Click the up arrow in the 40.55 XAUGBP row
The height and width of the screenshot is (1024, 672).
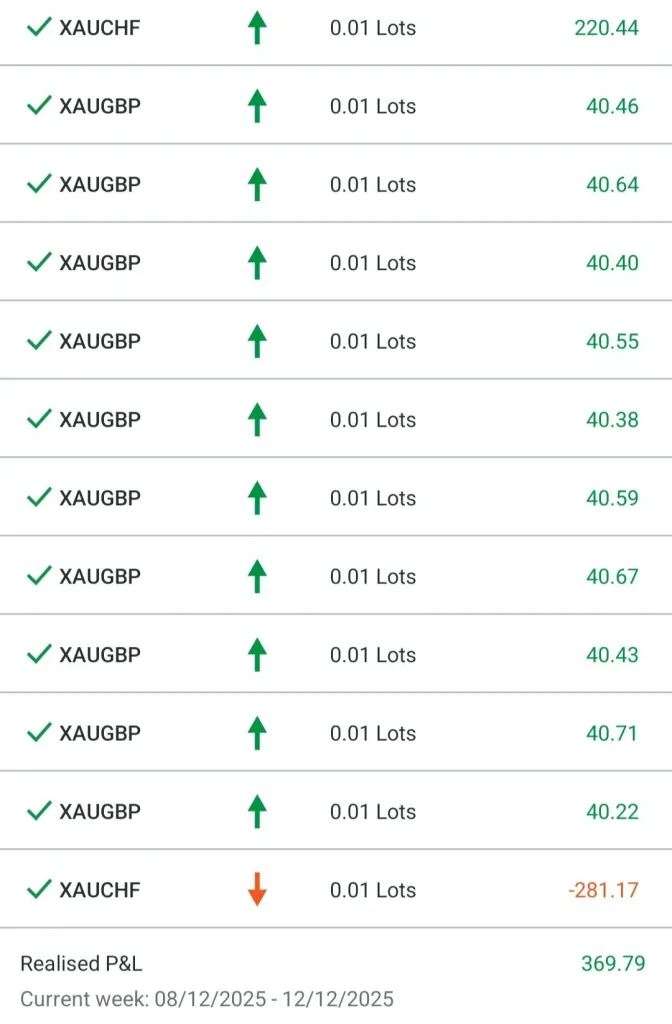(x=257, y=341)
